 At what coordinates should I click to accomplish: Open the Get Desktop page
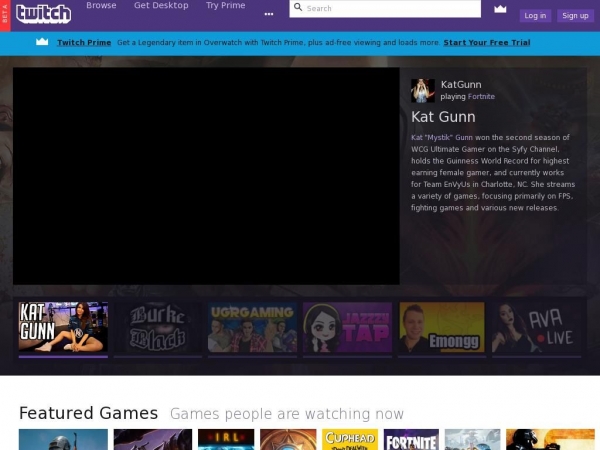(161, 5)
